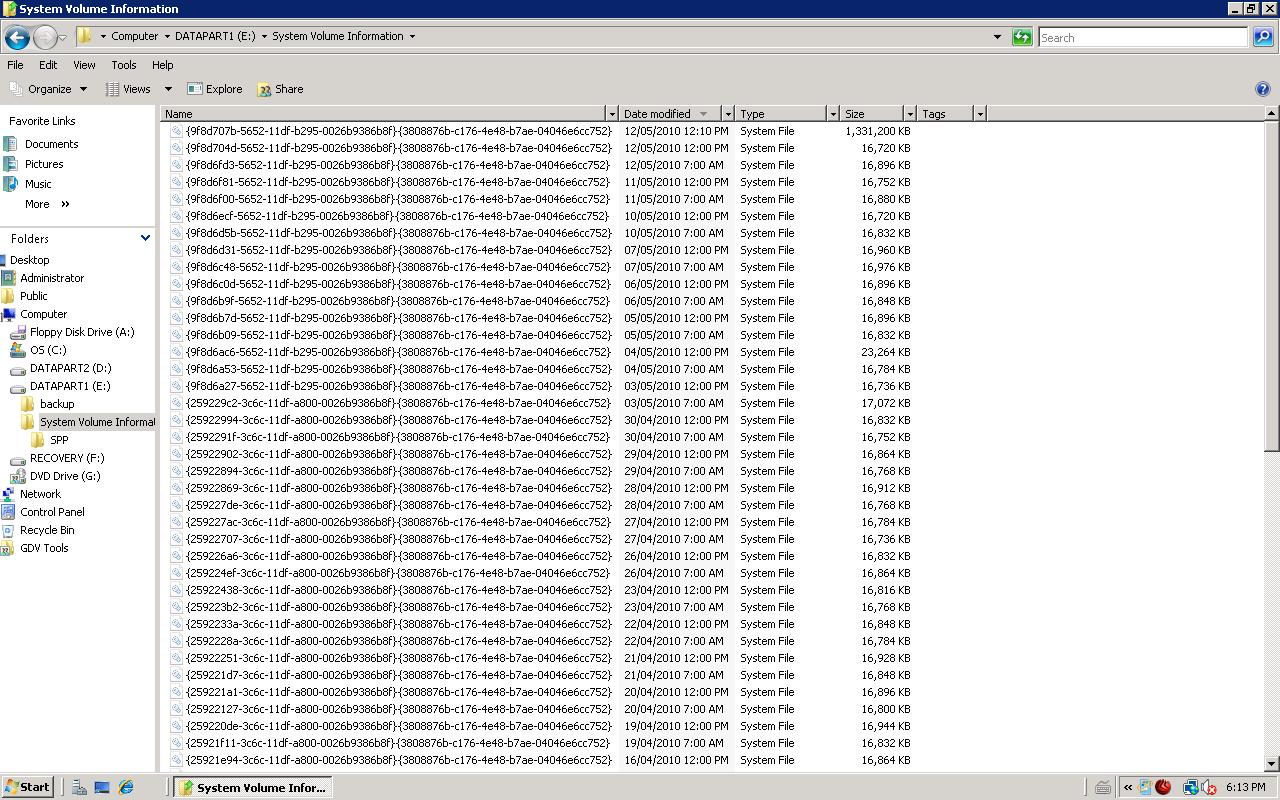Open the Date modified column dropdown
This screenshot has height=800, width=1280.
[x=727, y=113]
